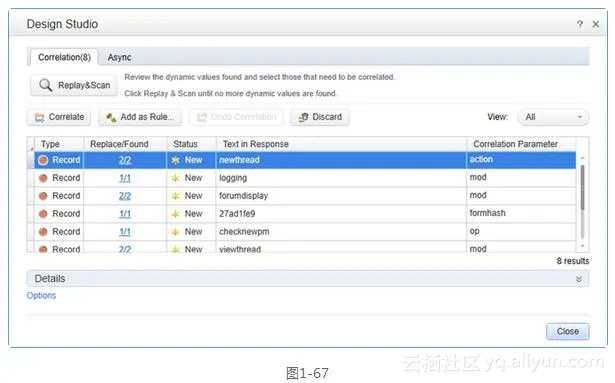Click the Correlate button
Viewport: 615px width, 383px height.
click(59, 117)
